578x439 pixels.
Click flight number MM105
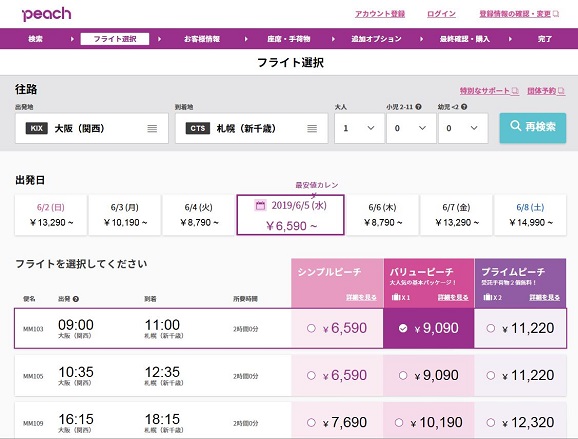[x=33, y=376]
